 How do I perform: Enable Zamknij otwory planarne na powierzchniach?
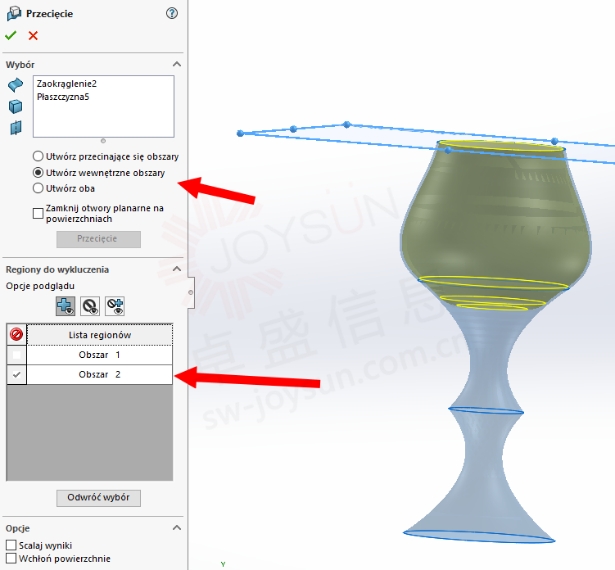38,213
